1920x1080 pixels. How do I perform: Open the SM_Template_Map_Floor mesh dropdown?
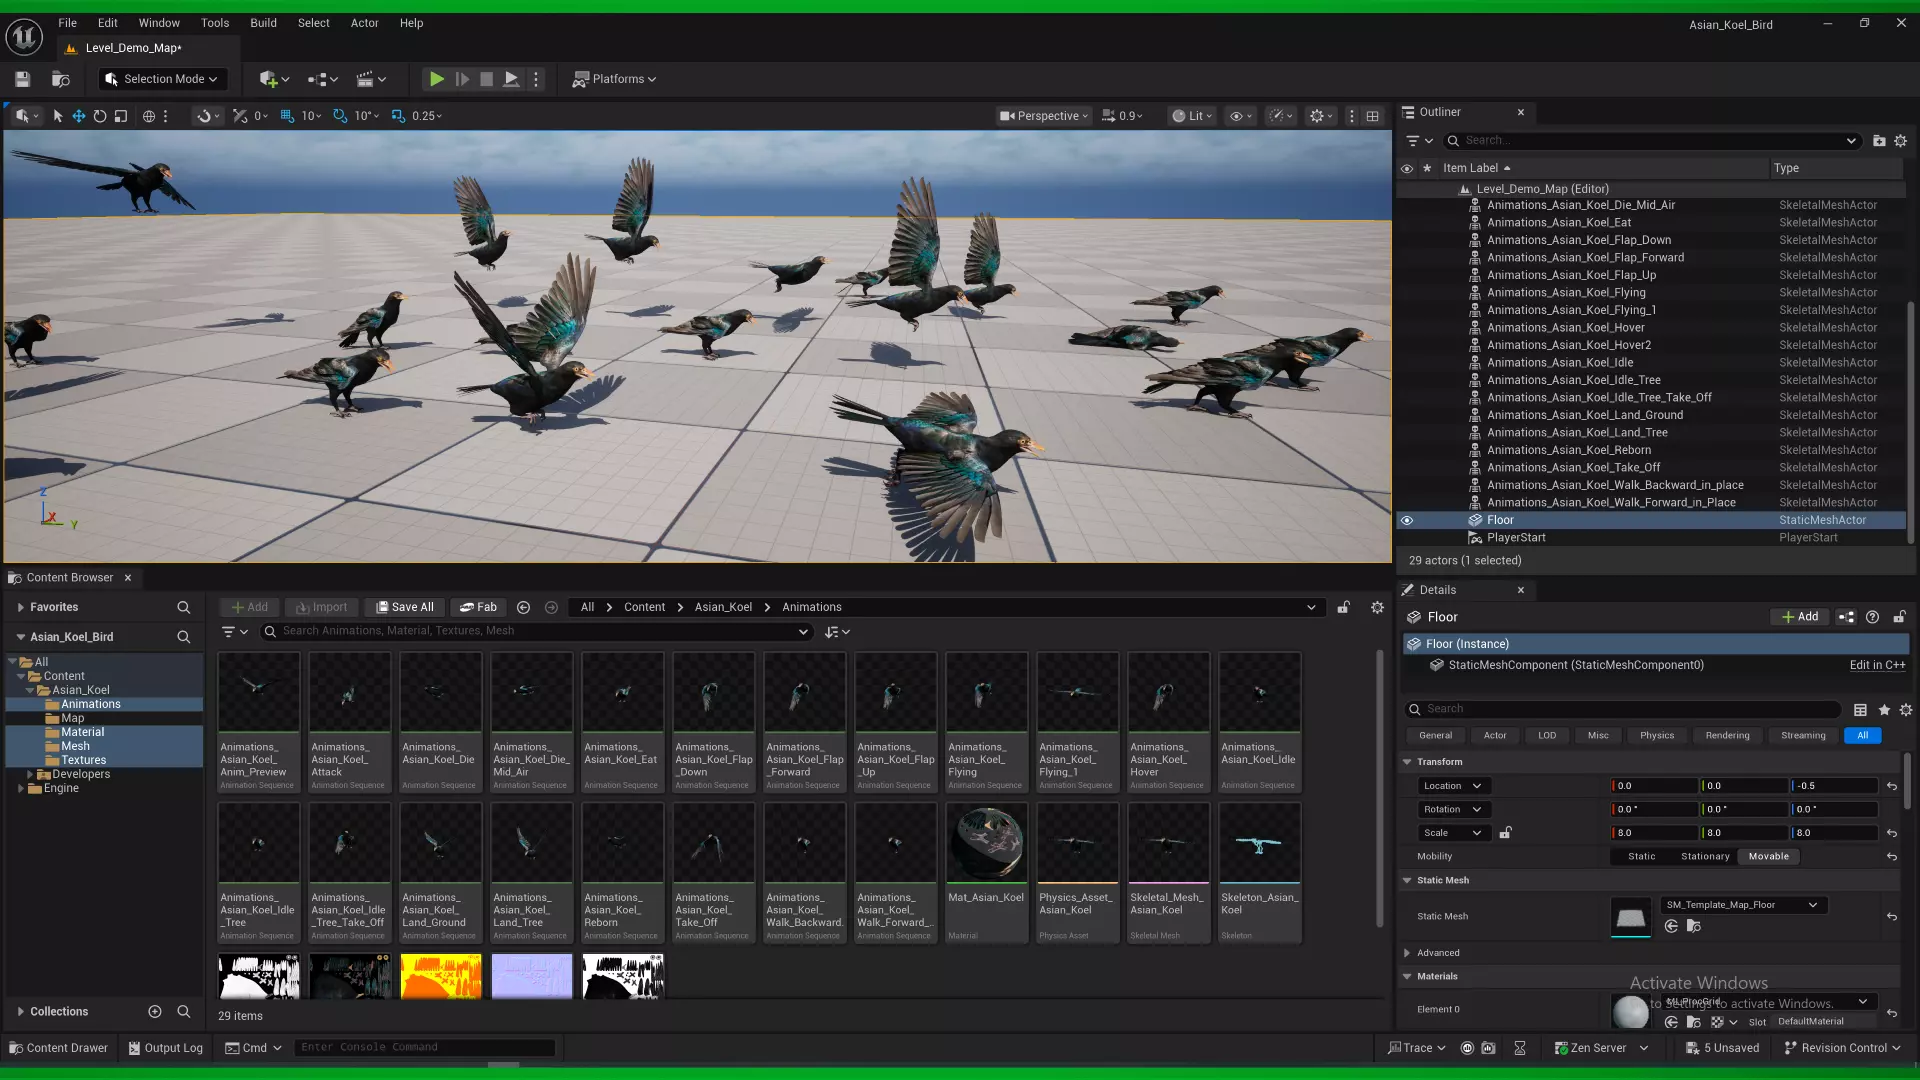(1742, 905)
